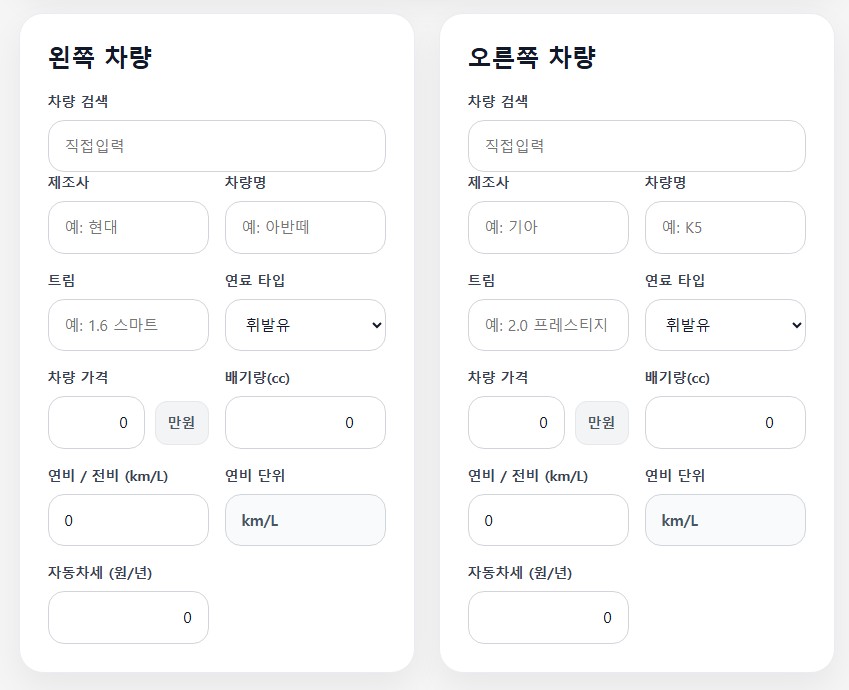Click right vehicle 차량 검색 field
Image resolution: width=849 pixels, height=690 pixels.
(x=637, y=146)
